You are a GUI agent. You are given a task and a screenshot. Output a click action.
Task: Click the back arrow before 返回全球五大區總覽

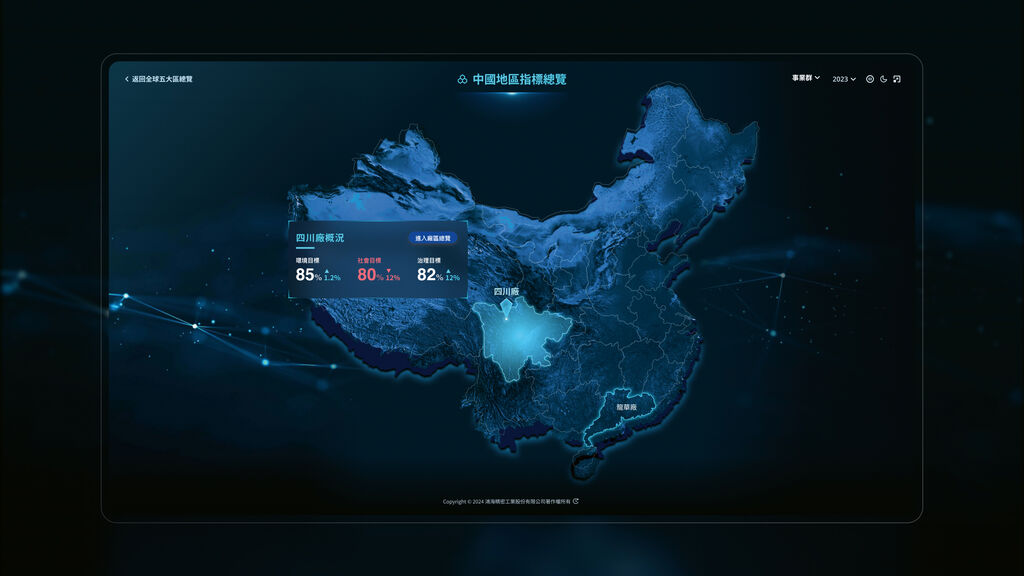(x=126, y=79)
